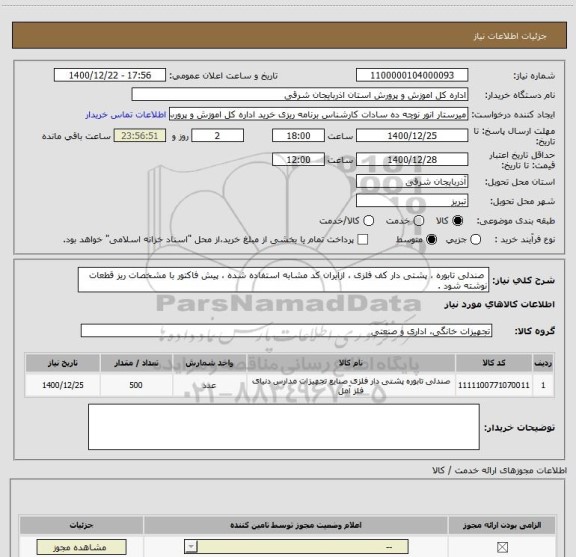The height and width of the screenshot is (557, 576).
Task: Select the response deadline date 1400/12/25 field
Action: click(x=412, y=136)
